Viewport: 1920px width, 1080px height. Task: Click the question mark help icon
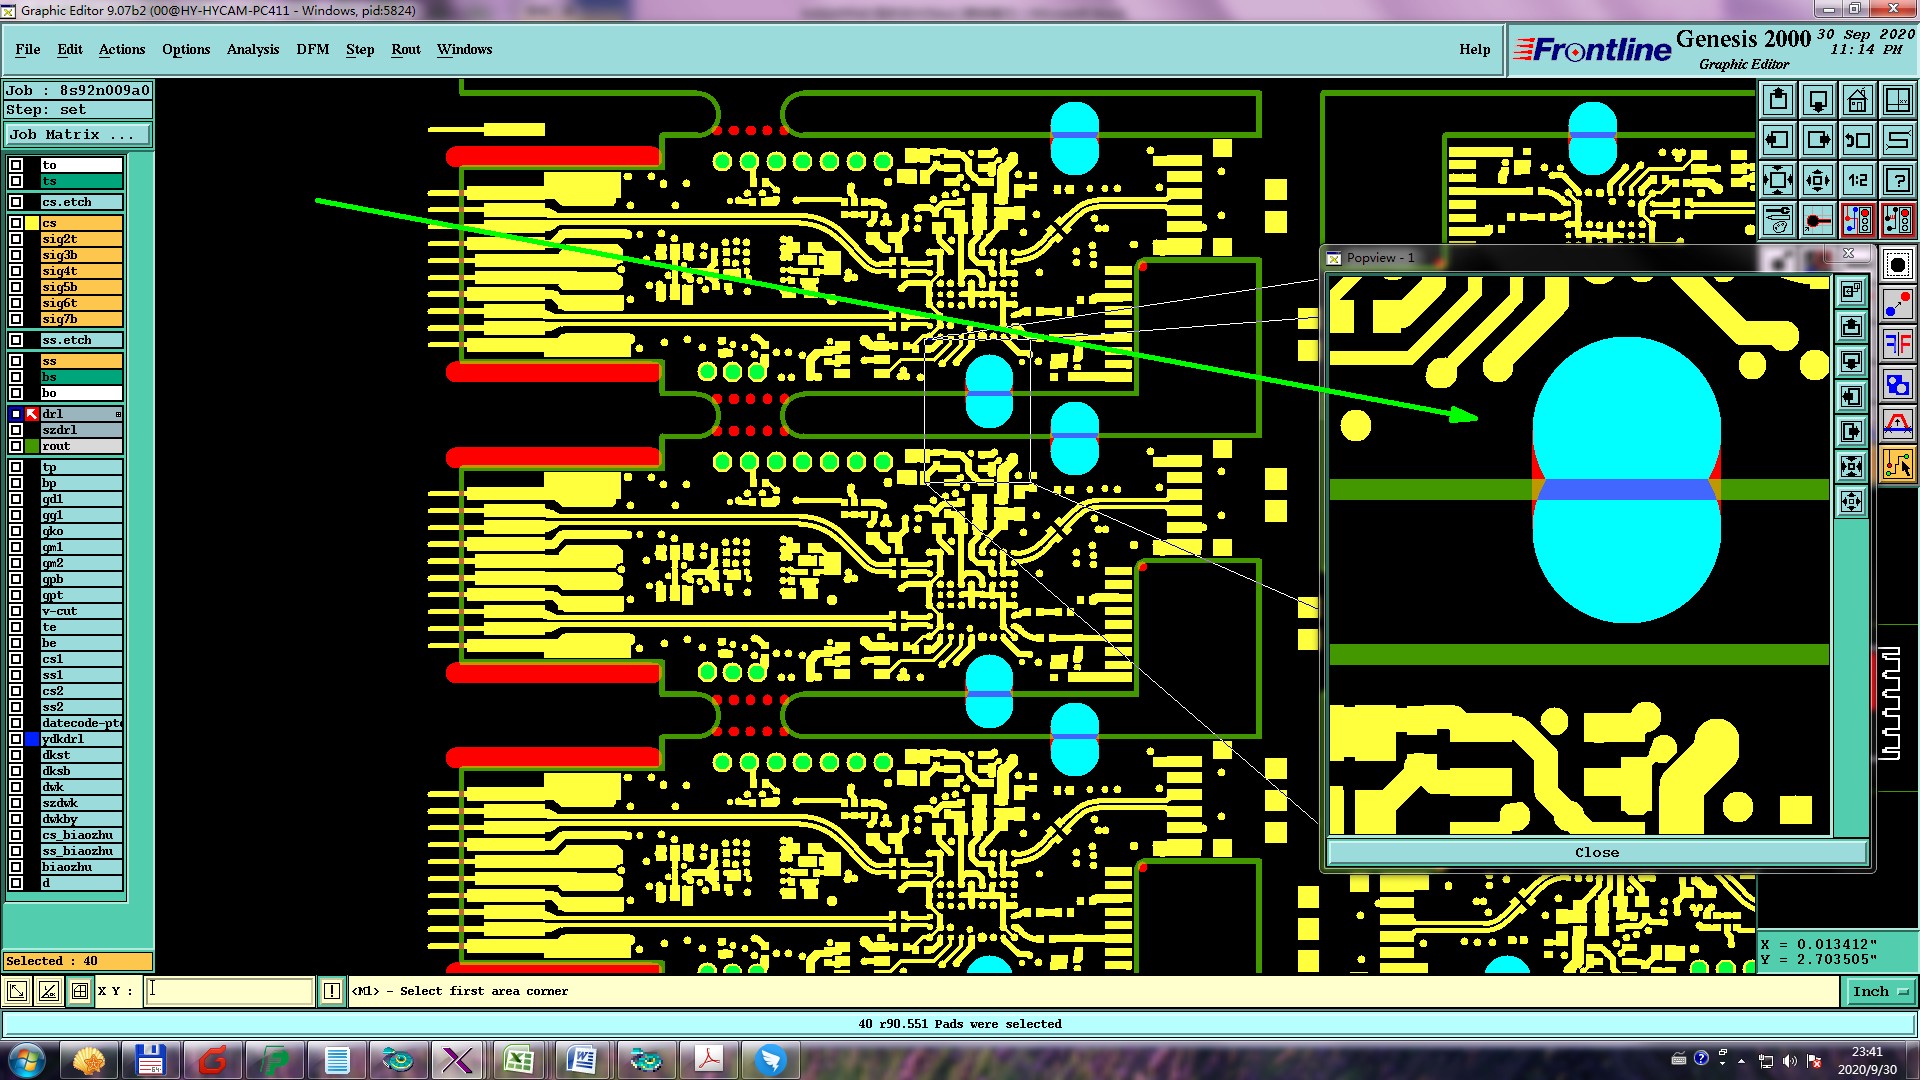click(1897, 180)
